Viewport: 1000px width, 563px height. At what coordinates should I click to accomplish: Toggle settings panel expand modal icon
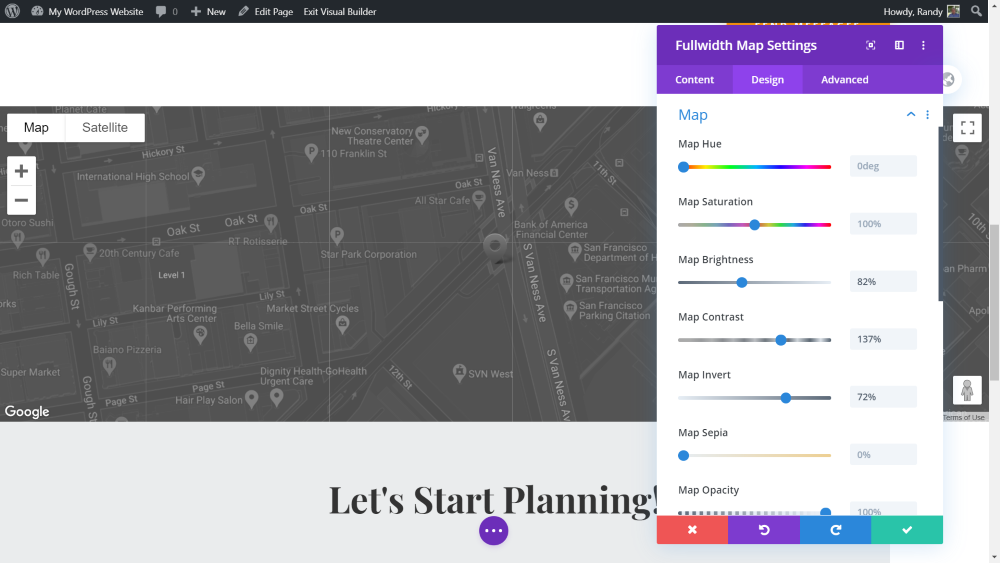871,45
